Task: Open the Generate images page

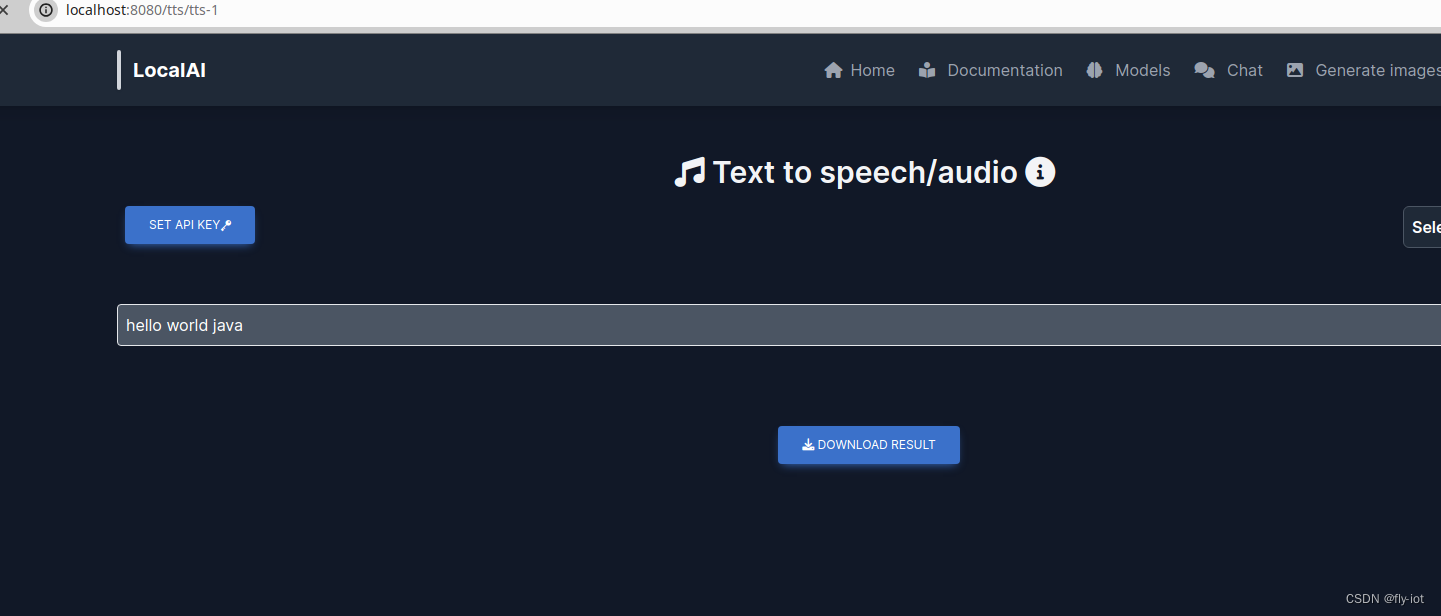Action: coord(1363,70)
